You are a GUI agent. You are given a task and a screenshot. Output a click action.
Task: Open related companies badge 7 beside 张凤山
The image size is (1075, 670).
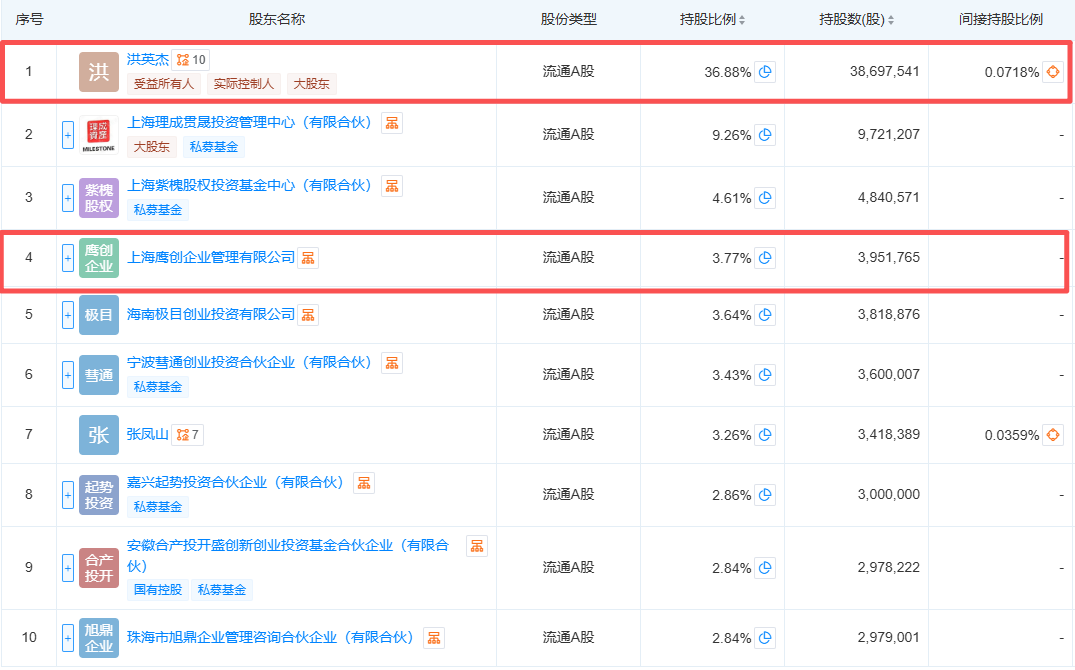[187, 435]
